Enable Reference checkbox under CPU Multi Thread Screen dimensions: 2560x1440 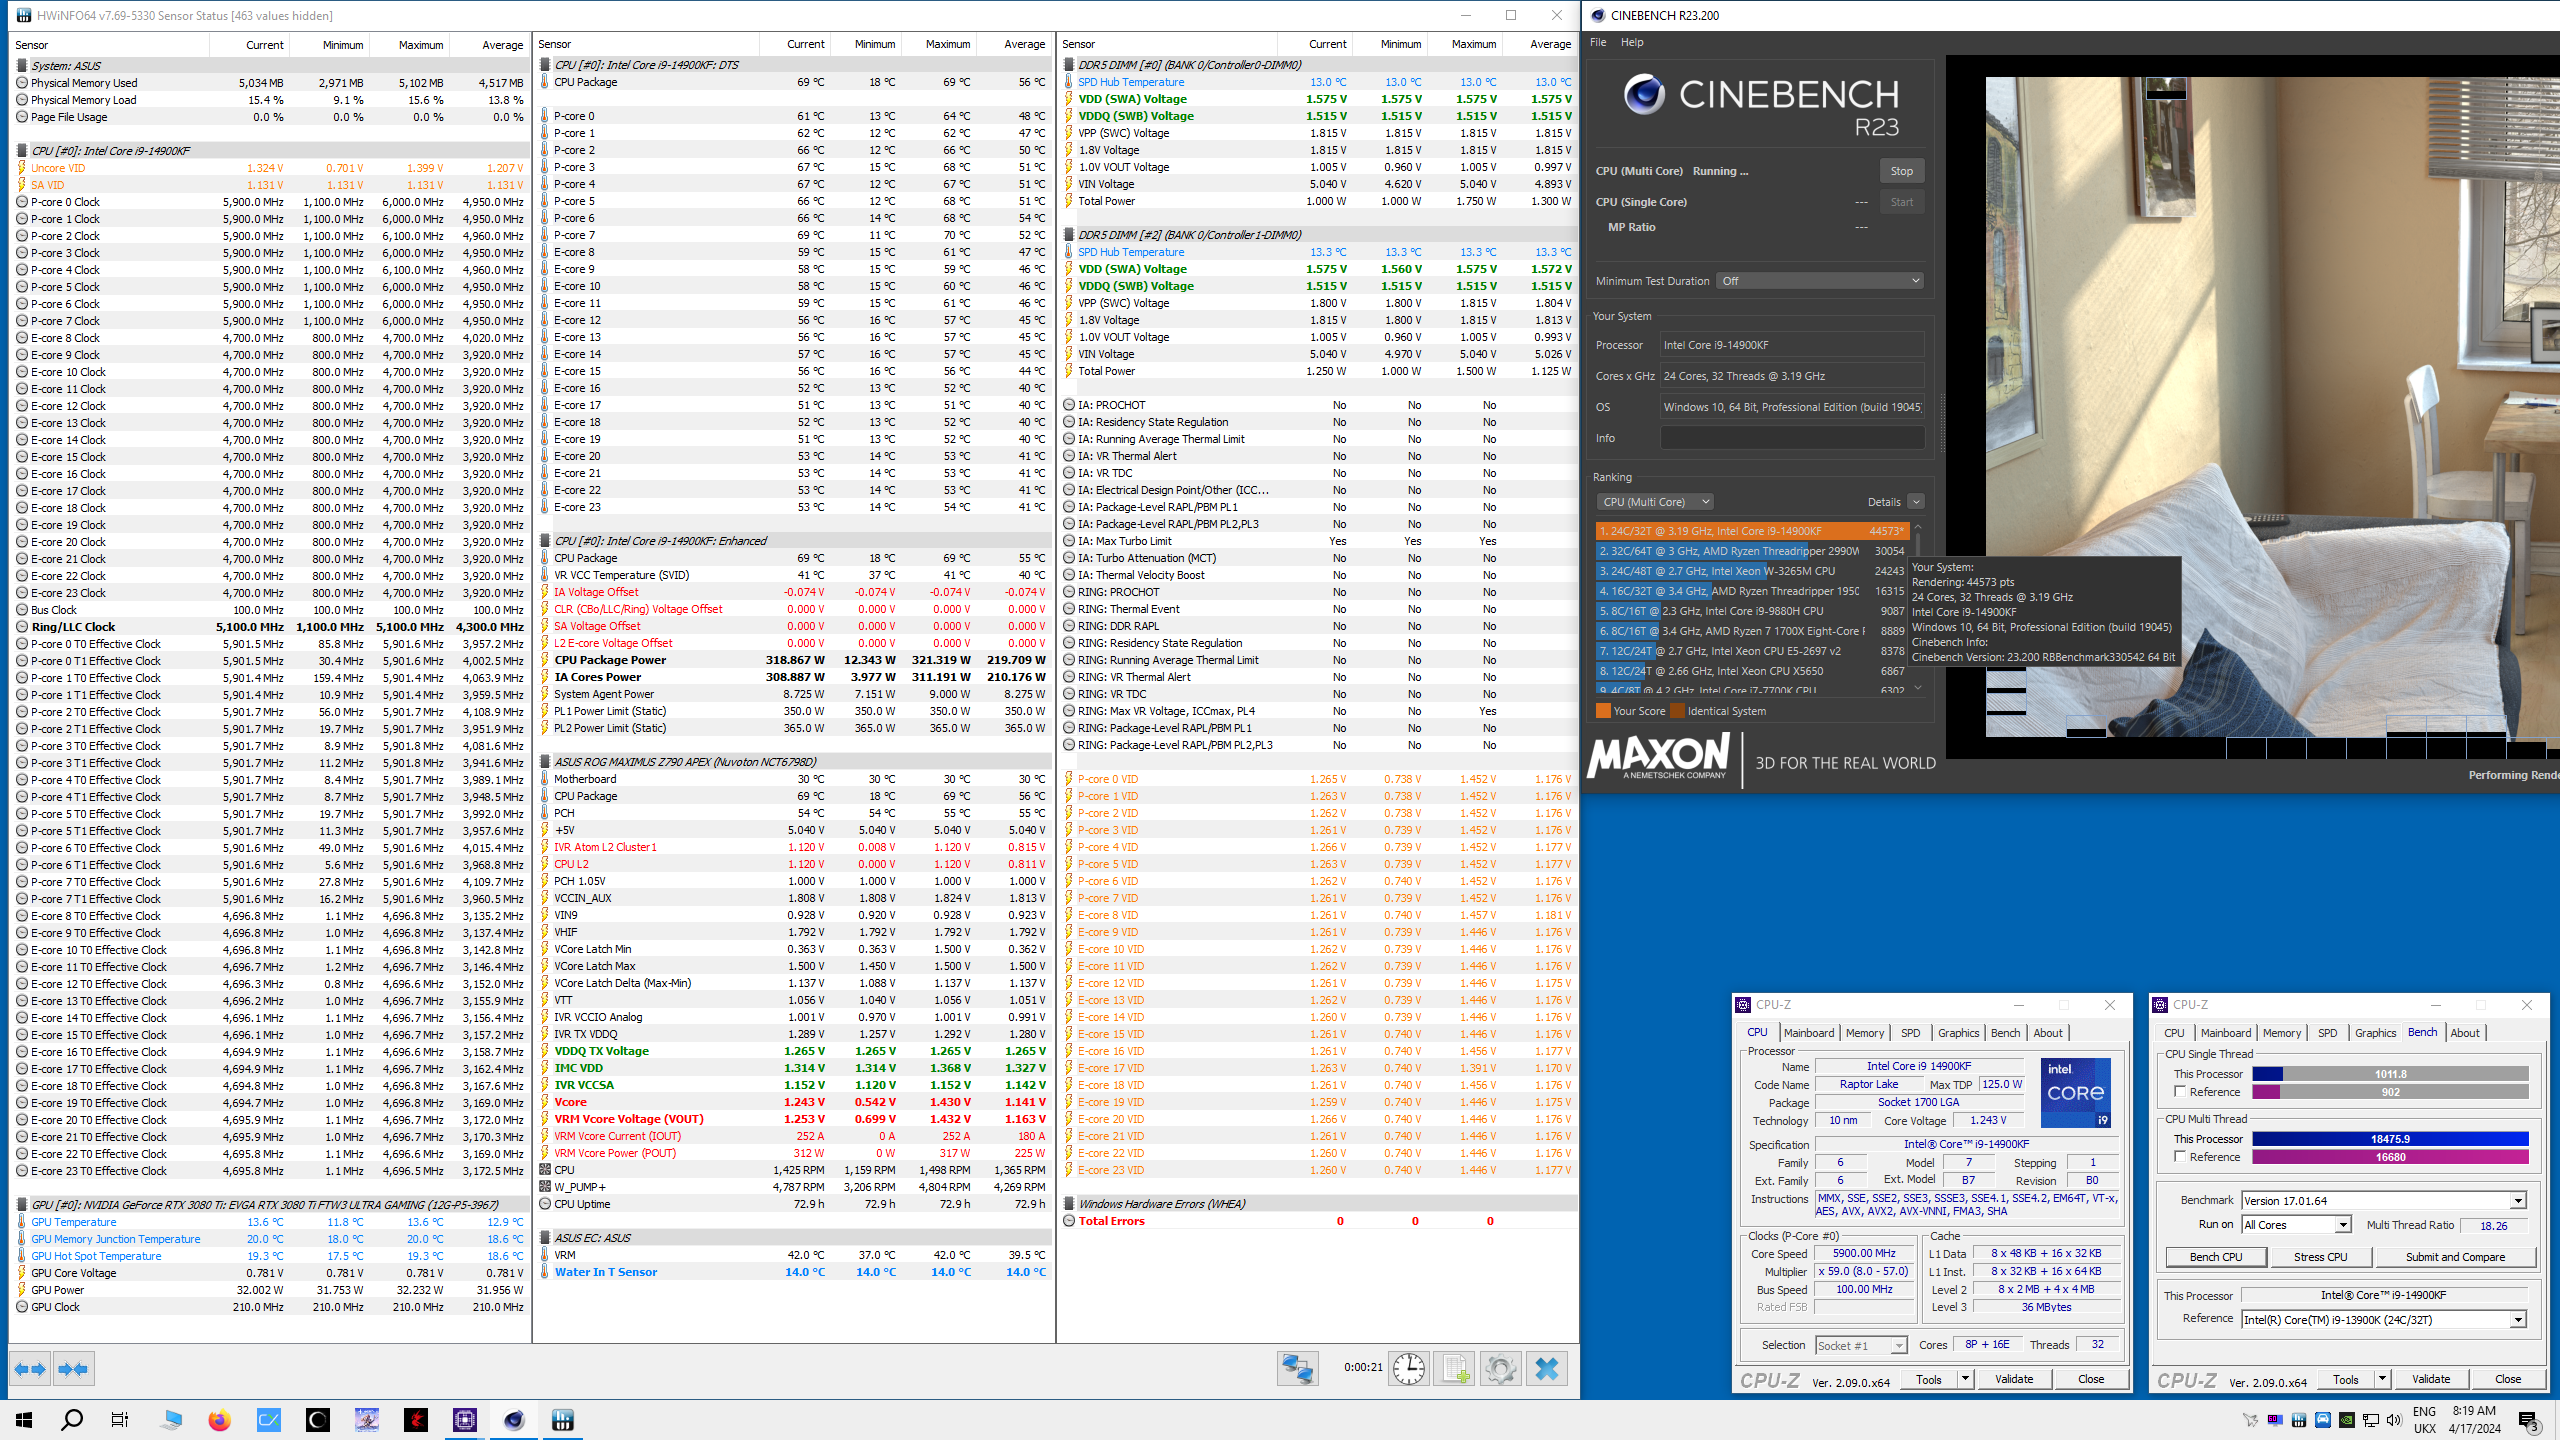pos(2180,1157)
